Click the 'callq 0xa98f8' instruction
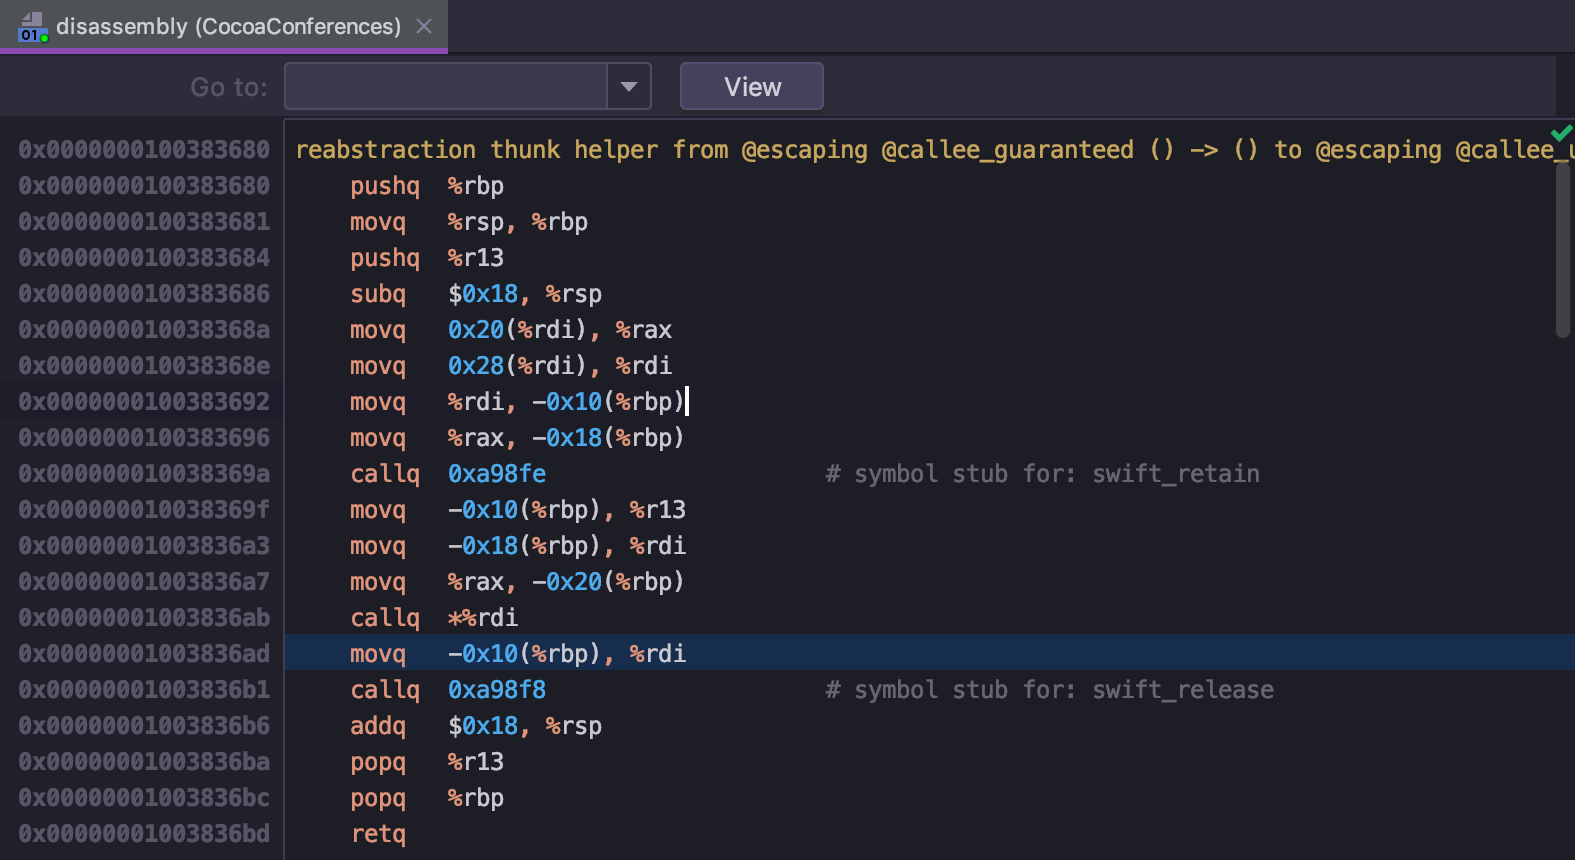Image resolution: width=1575 pixels, height=860 pixels. click(x=448, y=690)
